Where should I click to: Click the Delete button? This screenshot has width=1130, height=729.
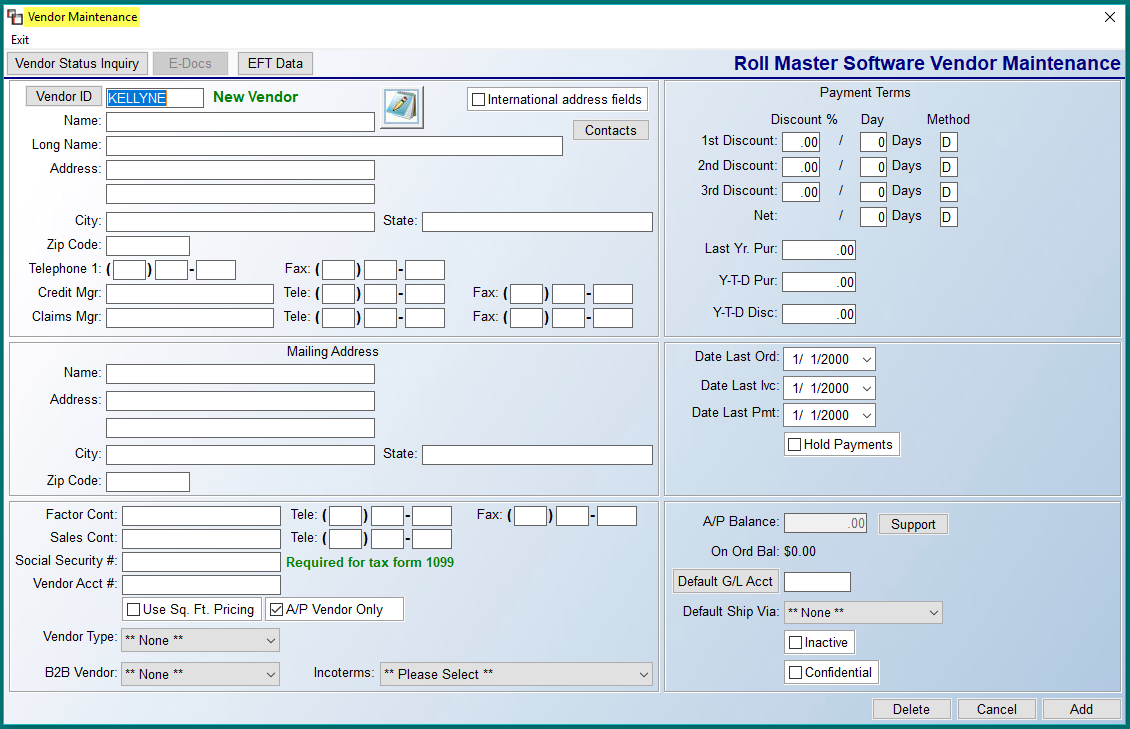(x=911, y=710)
